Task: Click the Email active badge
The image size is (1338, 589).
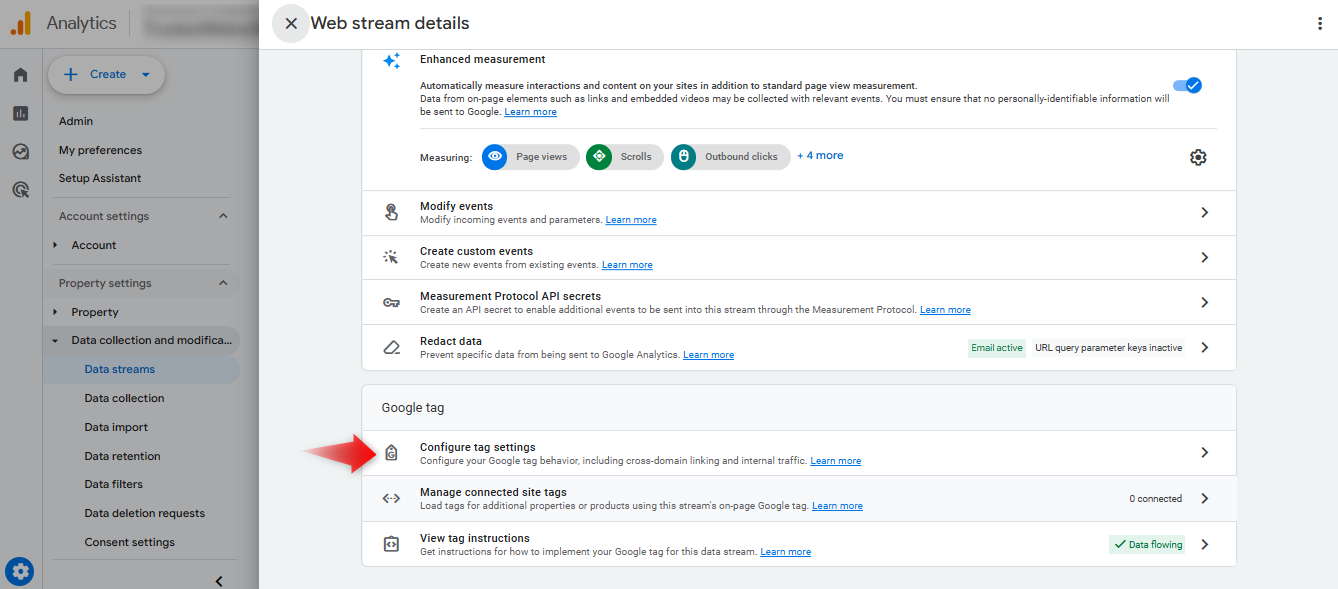Action: [x=997, y=348]
